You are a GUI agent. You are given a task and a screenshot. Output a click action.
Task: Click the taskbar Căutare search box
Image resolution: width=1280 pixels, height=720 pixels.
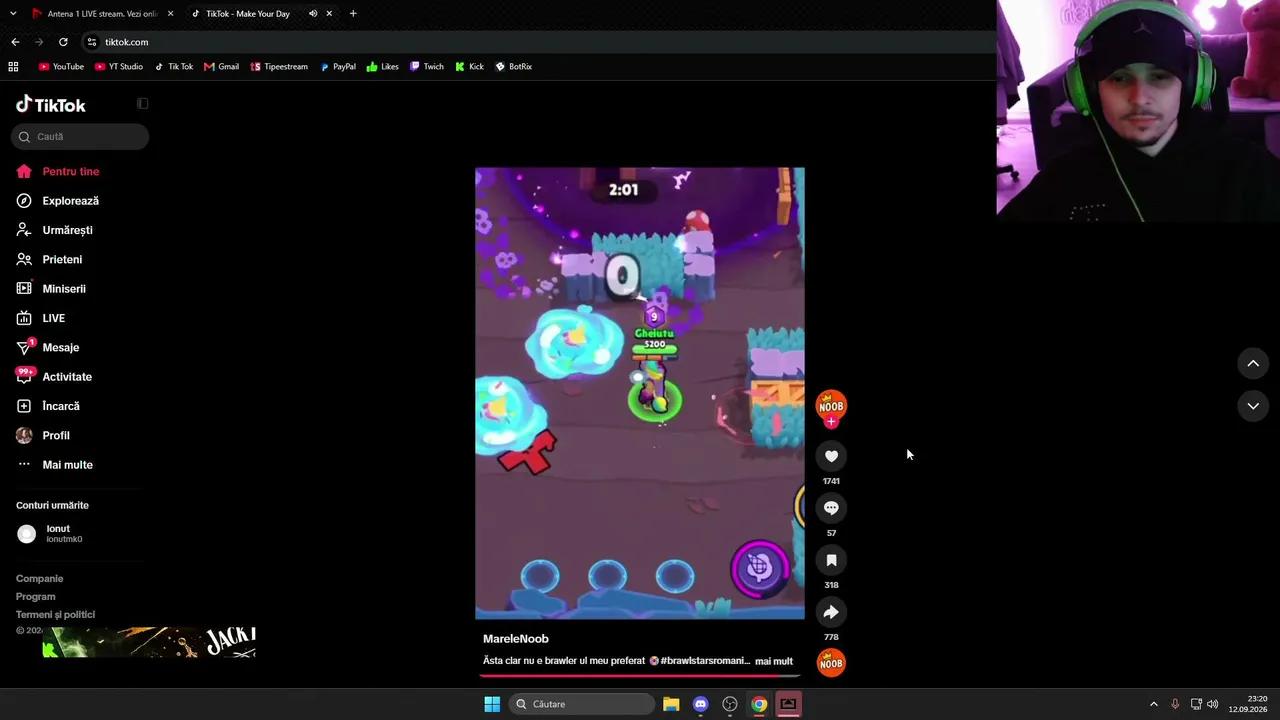[582, 704]
